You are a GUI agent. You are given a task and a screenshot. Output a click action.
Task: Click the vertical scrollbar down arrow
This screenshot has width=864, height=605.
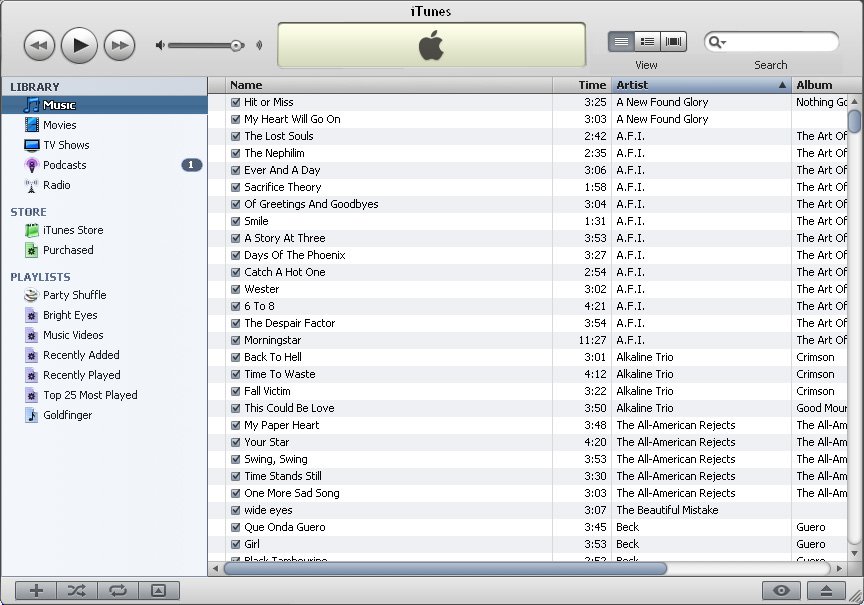[855, 553]
